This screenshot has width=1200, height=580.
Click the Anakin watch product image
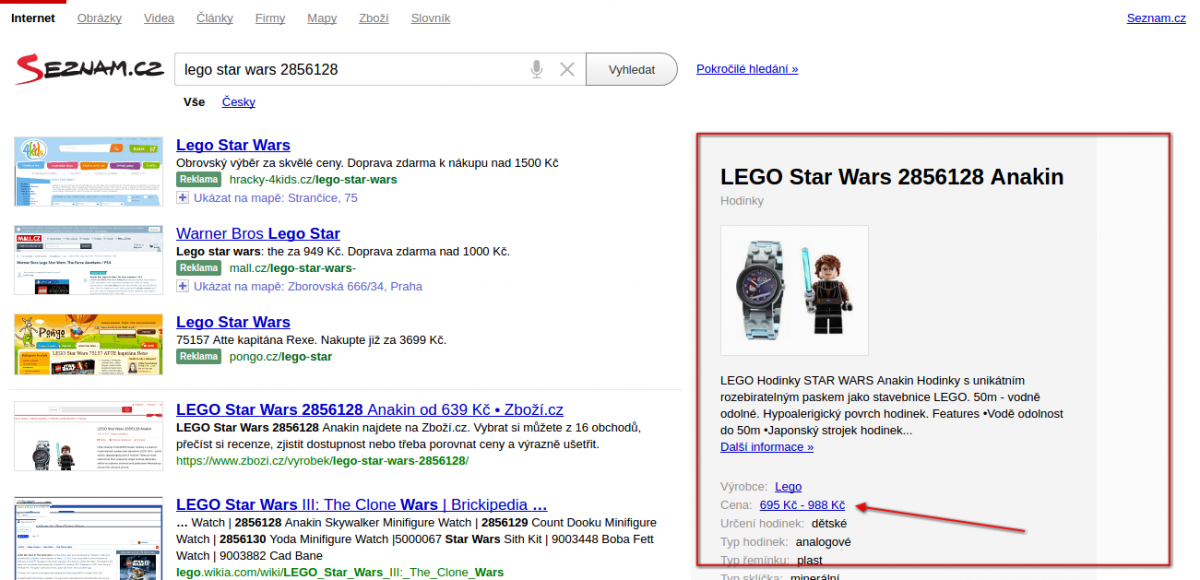[x=794, y=290]
